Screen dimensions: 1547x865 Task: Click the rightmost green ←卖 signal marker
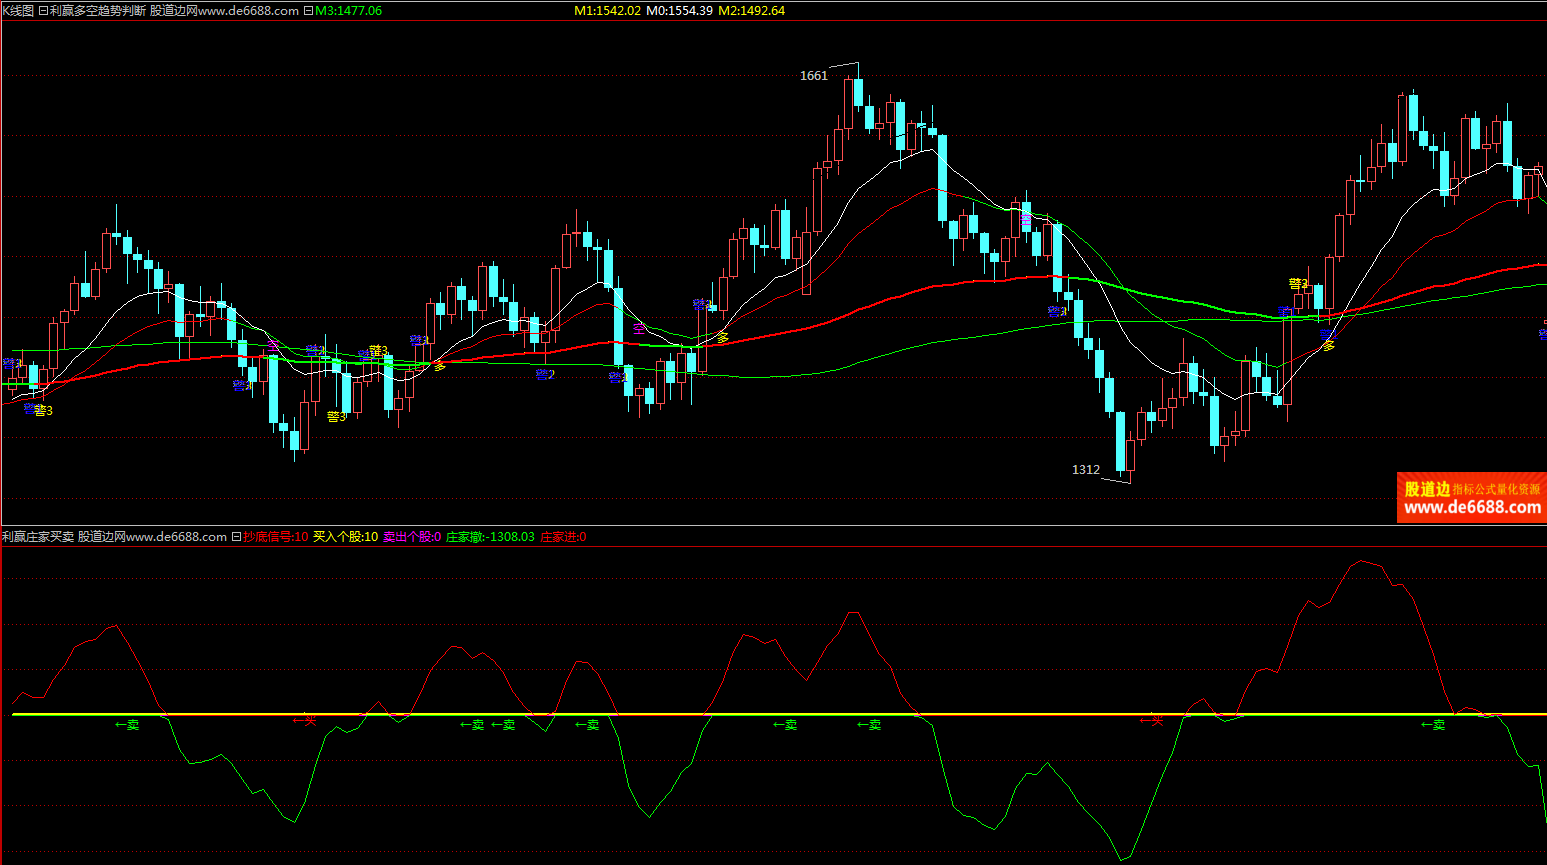pyautogui.click(x=1433, y=725)
